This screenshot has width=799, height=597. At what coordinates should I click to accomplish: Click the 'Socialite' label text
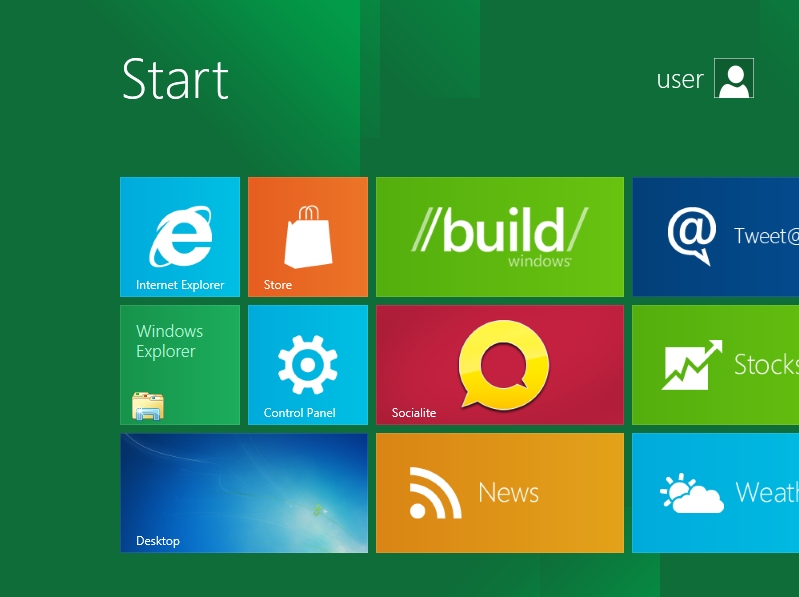(x=414, y=413)
